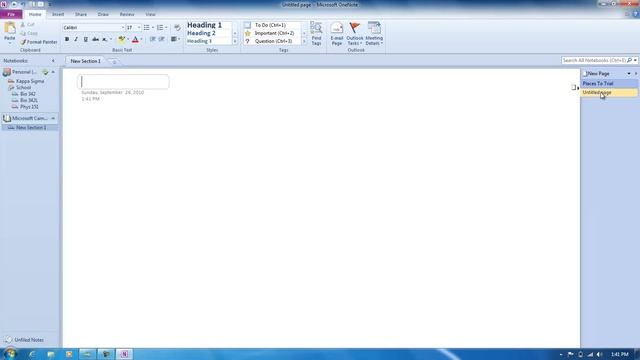The height and width of the screenshot is (360, 640).
Task: Click the decrease indent icon
Action: [x=153, y=39]
